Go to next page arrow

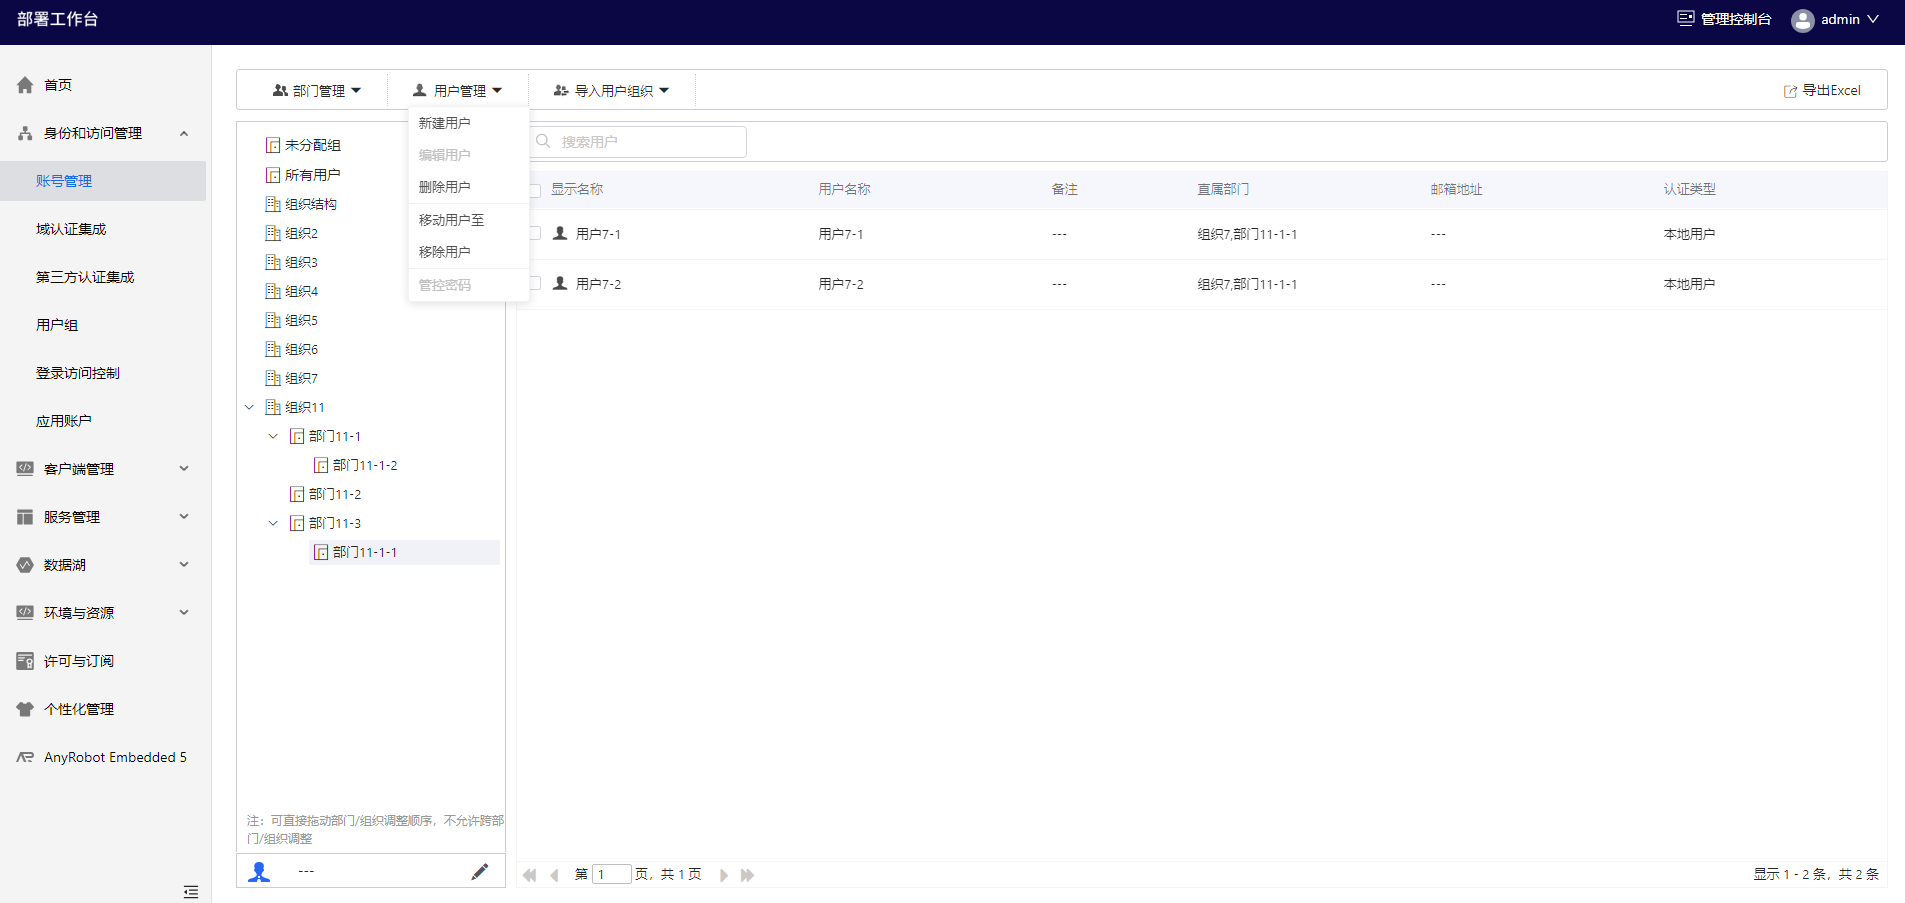724,875
